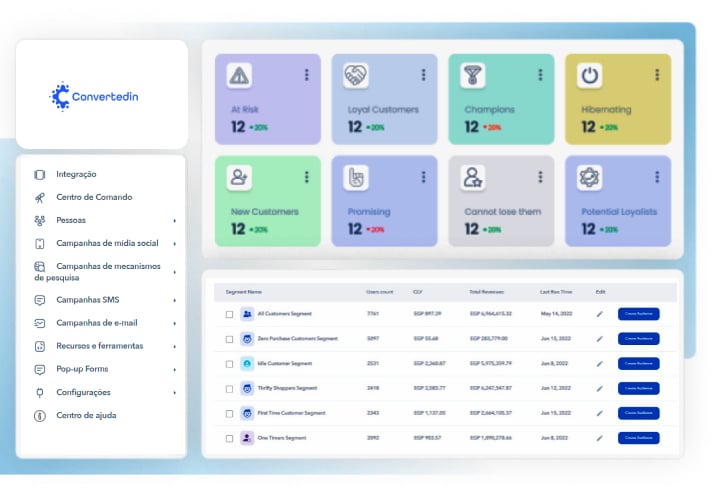Click the Recursos e ferramentas icon
723x498 pixels.
(40, 346)
